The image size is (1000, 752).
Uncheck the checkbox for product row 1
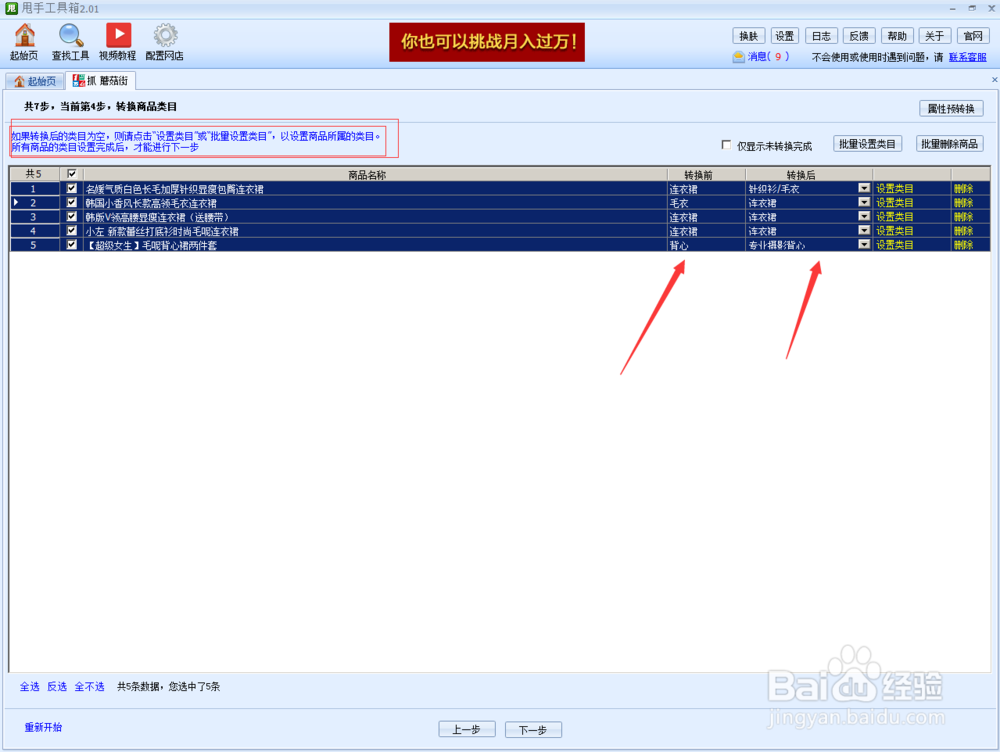(x=71, y=188)
